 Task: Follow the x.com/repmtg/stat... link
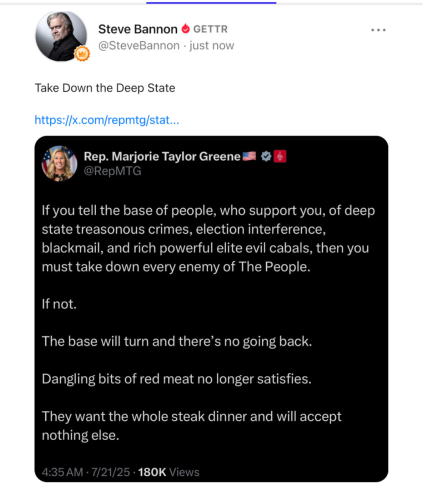pyautogui.click(x=107, y=120)
